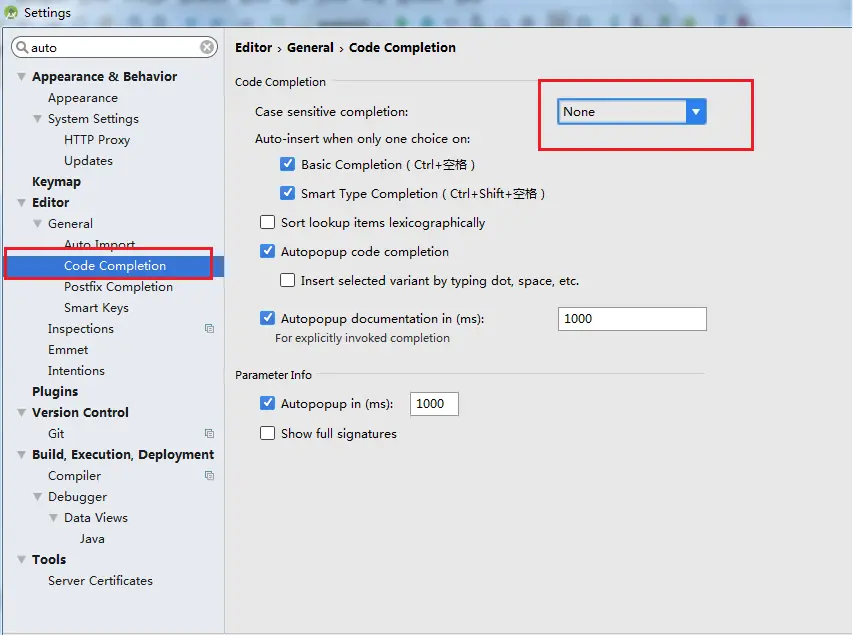The height and width of the screenshot is (635, 853).
Task: Collapse System Settings tree node
Action: tap(37, 119)
